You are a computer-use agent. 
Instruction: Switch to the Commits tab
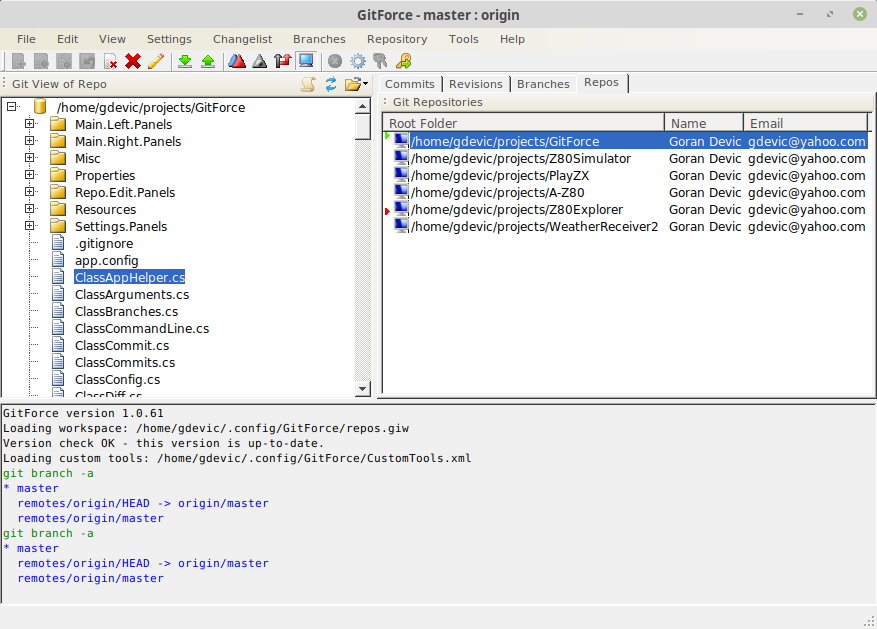[x=410, y=84]
